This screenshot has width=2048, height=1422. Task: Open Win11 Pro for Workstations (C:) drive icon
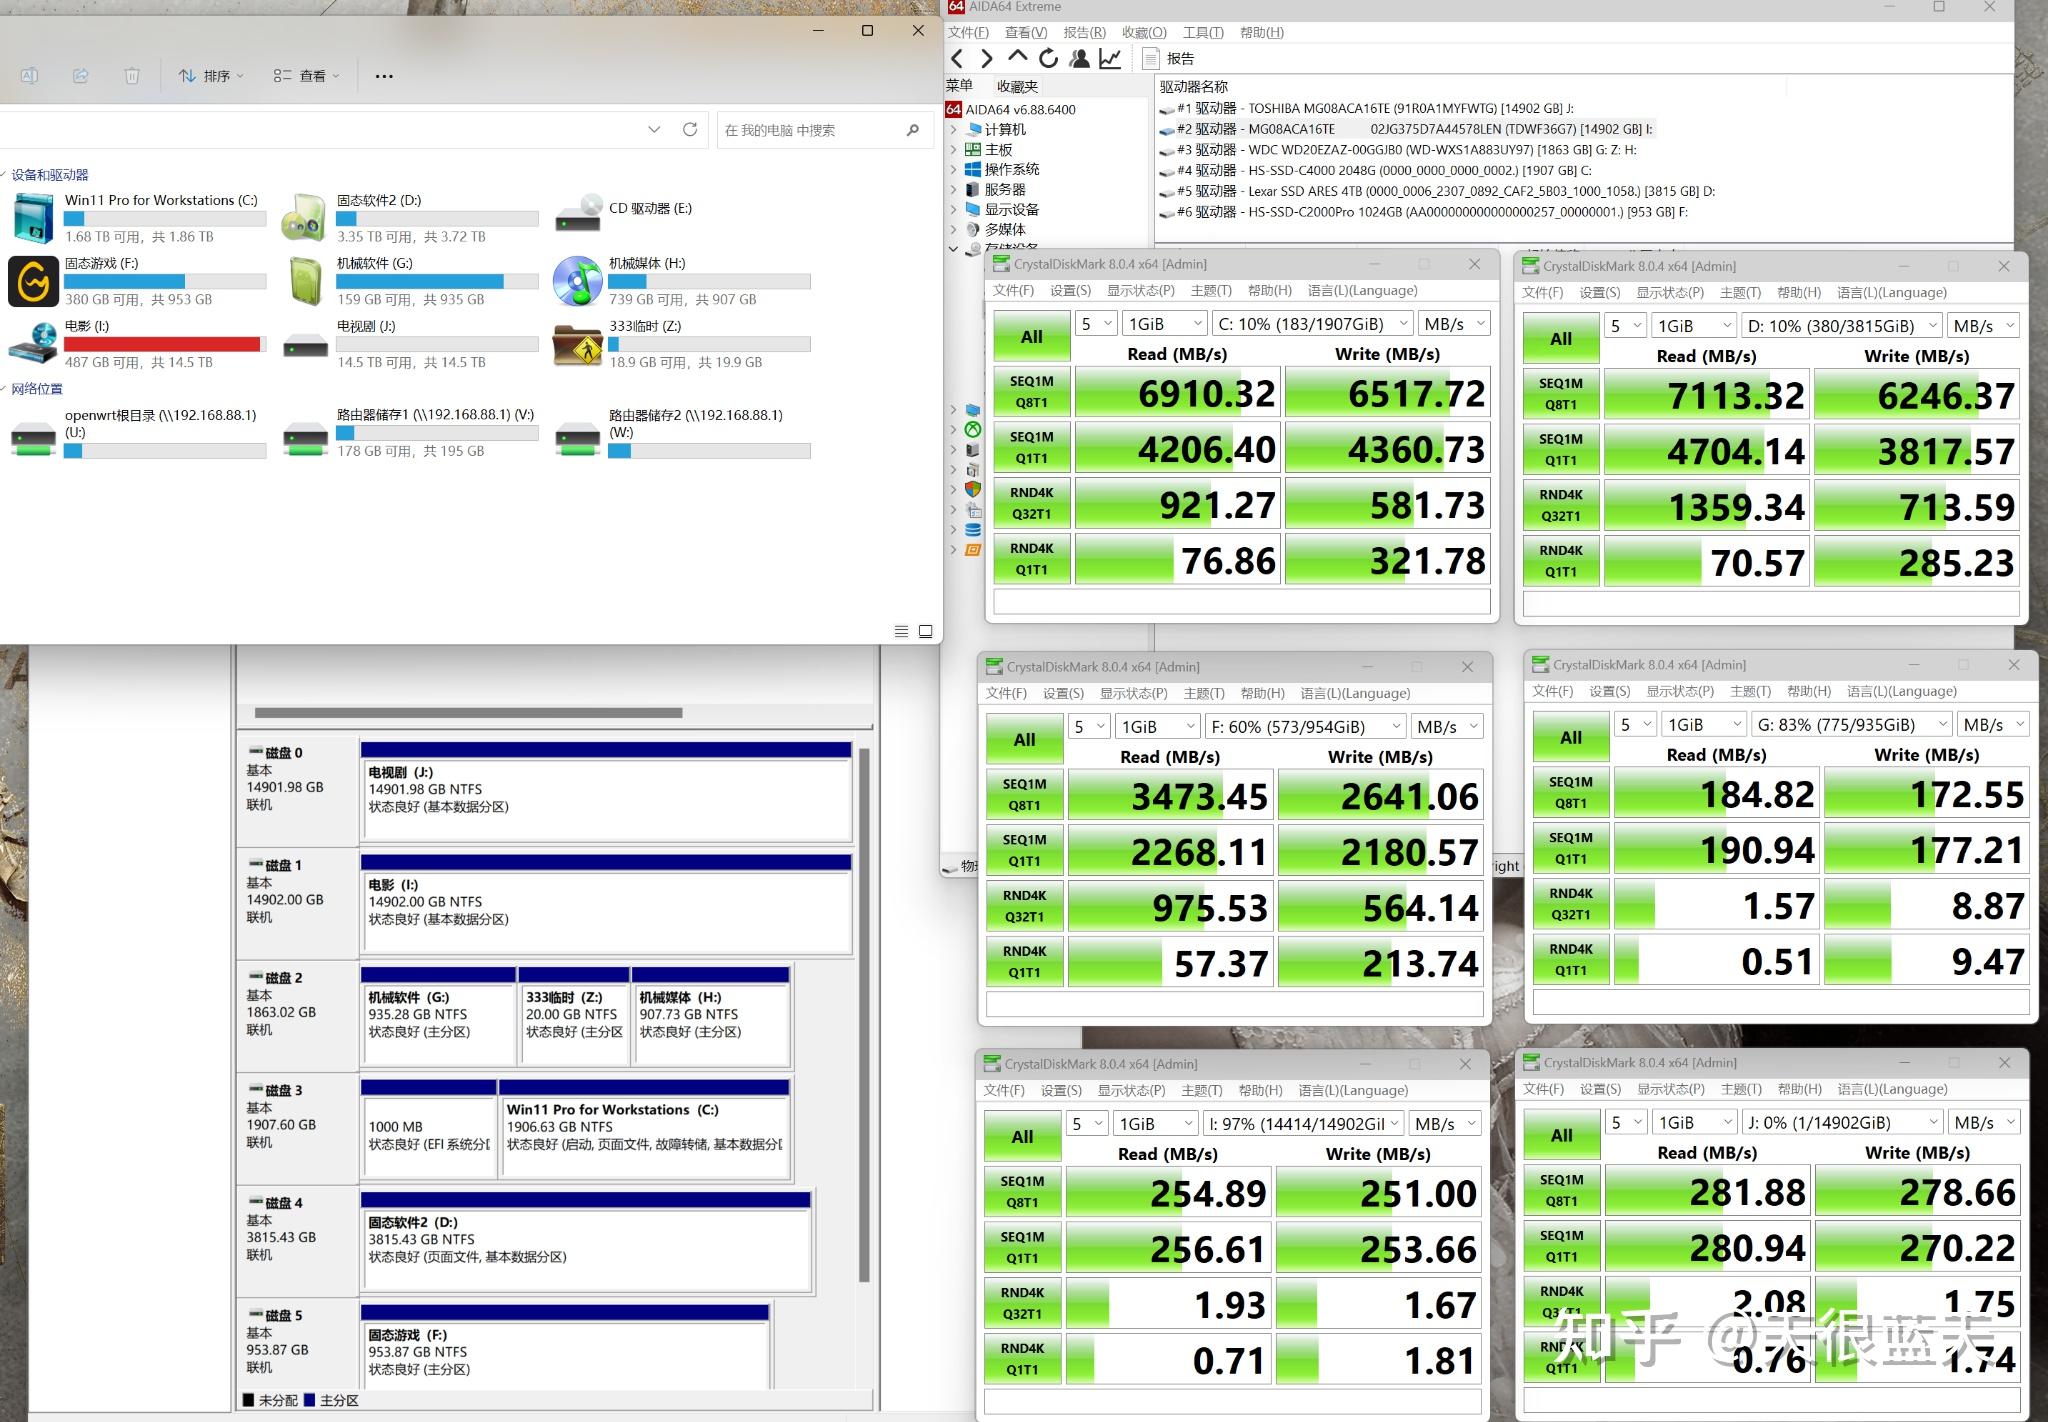[x=33, y=218]
